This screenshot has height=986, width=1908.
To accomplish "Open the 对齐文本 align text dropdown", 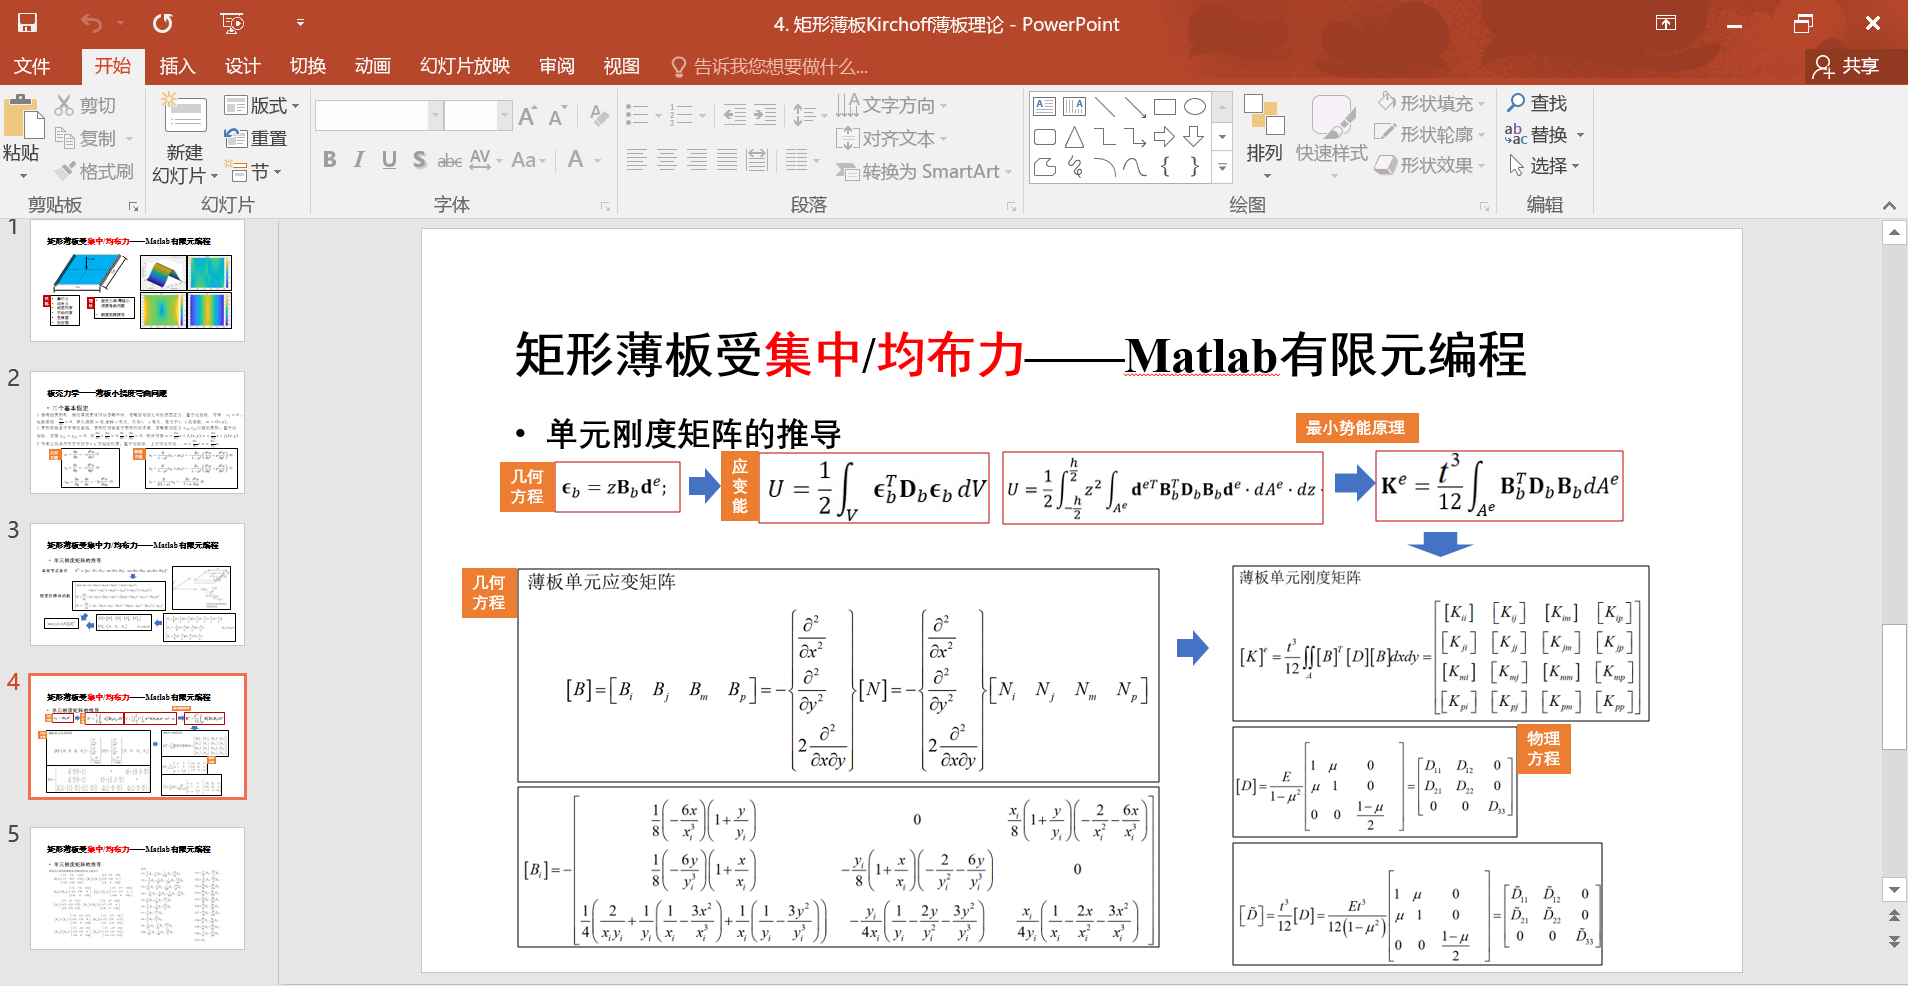I will click(x=892, y=138).
